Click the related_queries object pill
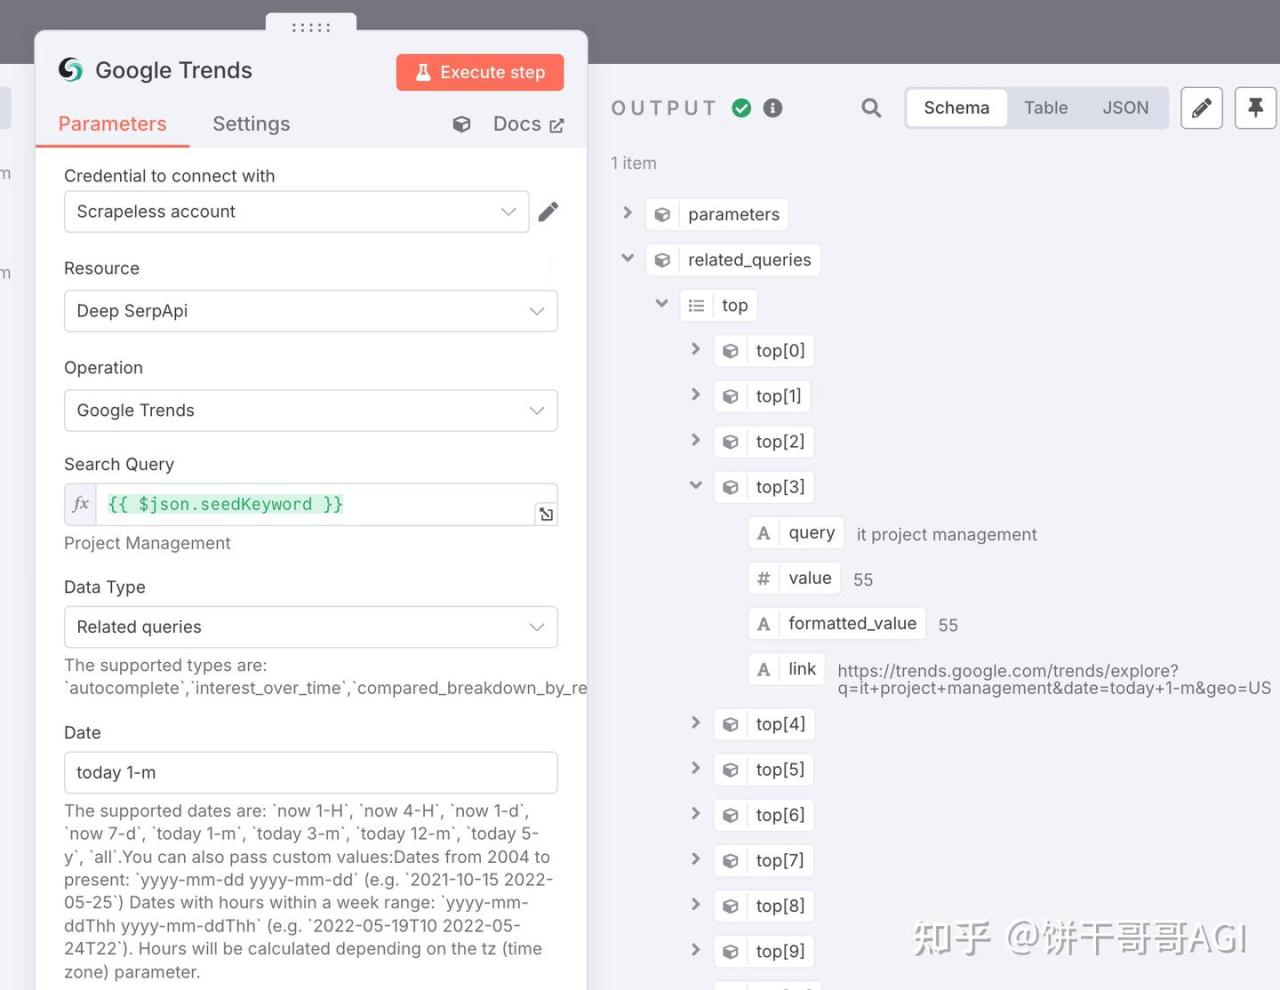 point(733,260)
